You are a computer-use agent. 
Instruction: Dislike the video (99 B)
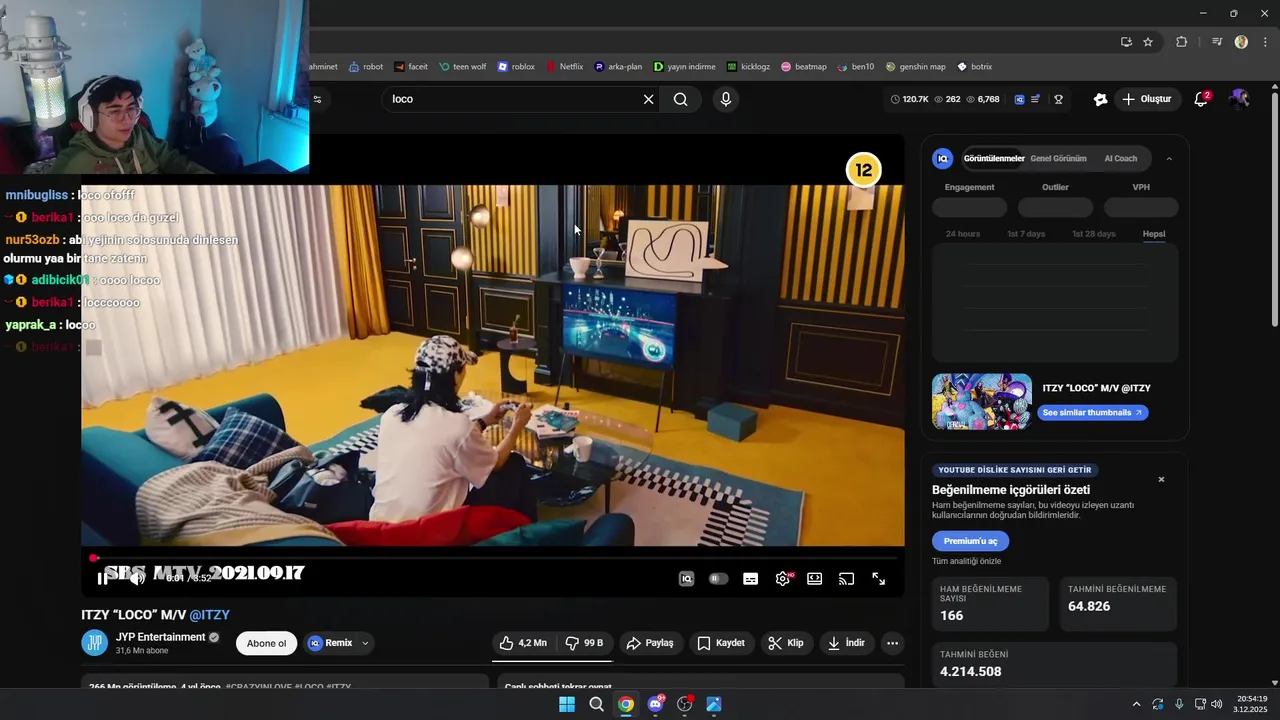pos(584,643)
